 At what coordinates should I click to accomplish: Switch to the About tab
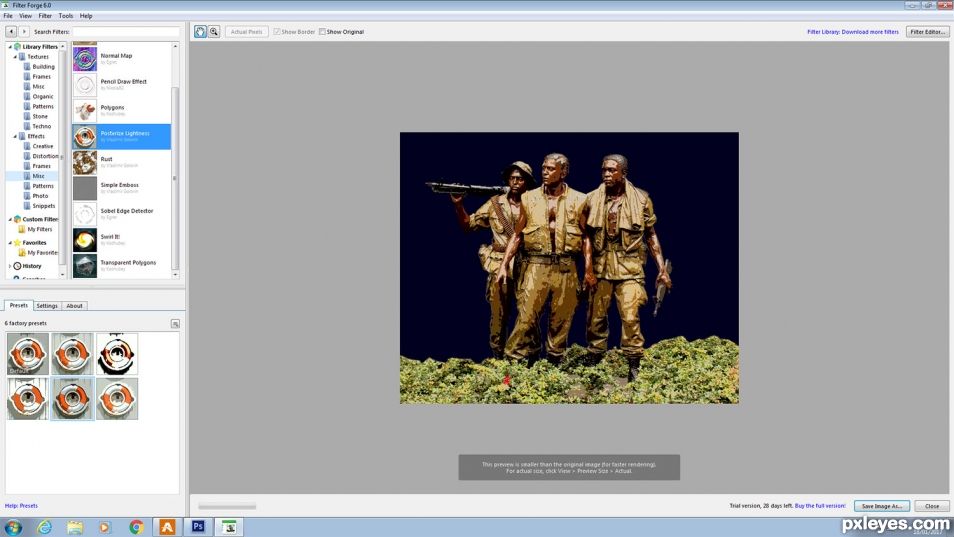tap(74, 306)
